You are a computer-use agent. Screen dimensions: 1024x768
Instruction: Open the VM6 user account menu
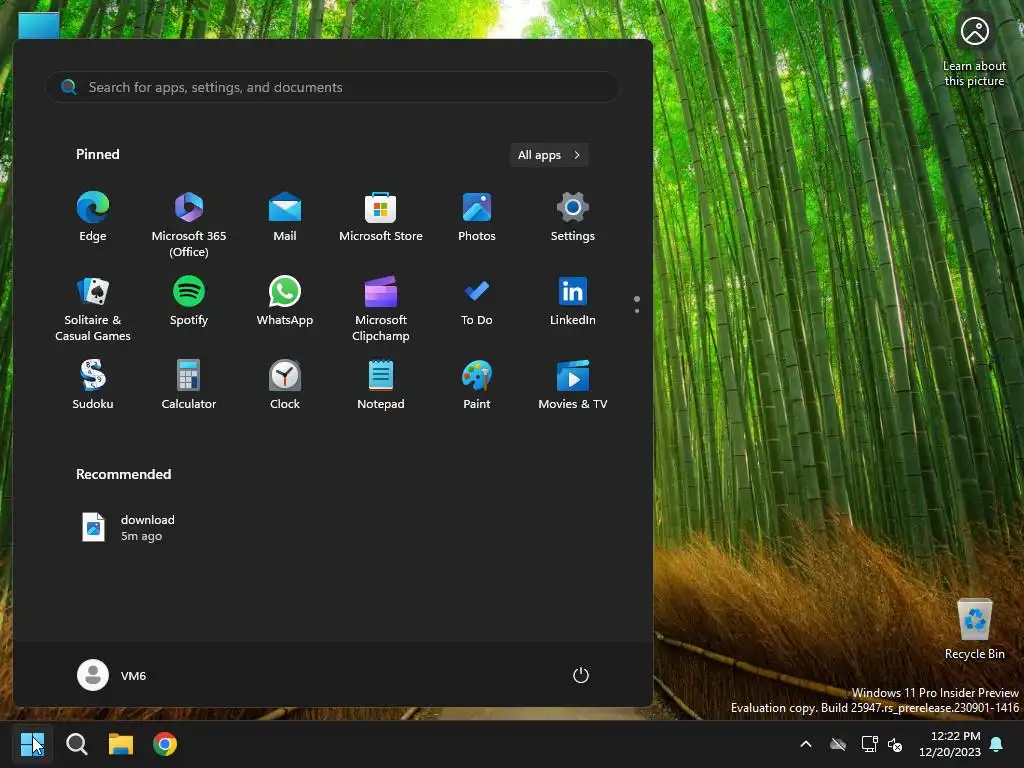click(x=112, y=675)
